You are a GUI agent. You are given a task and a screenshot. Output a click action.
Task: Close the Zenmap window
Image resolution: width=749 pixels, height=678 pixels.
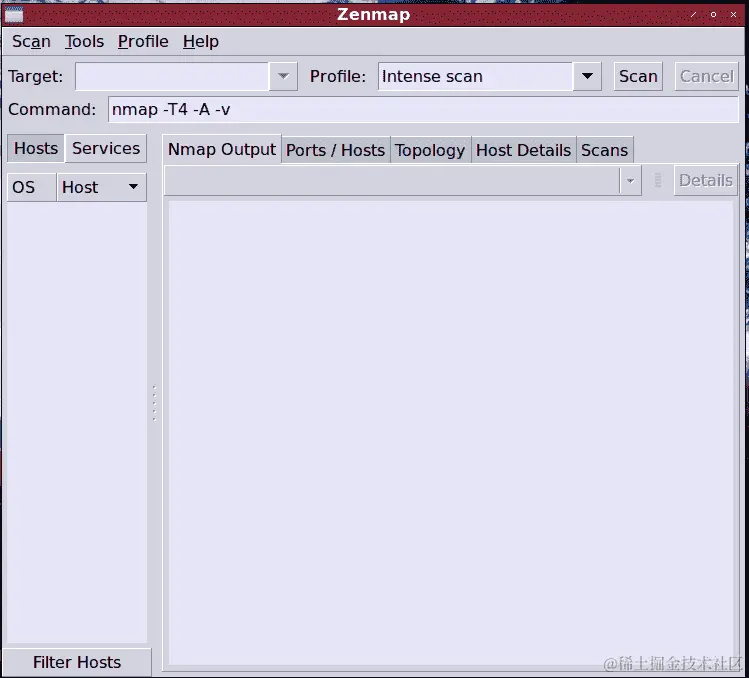(x=733, y=15)
